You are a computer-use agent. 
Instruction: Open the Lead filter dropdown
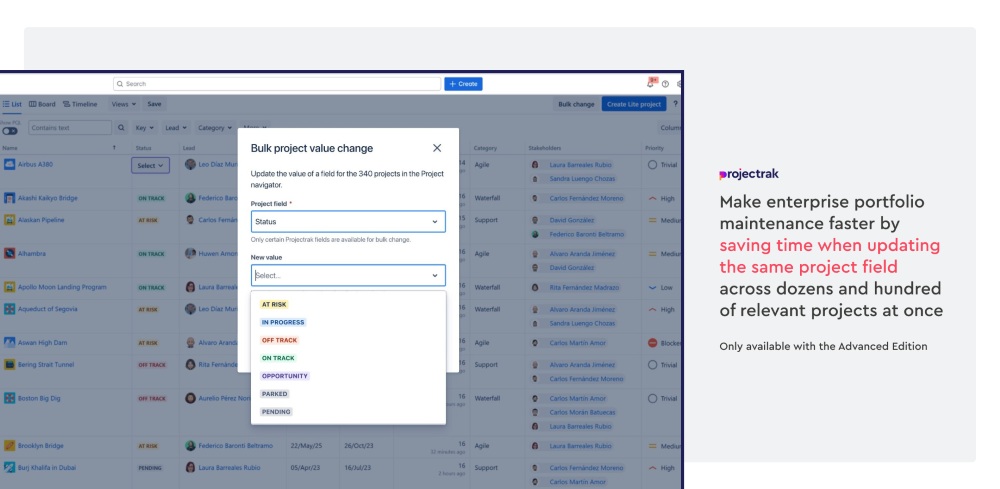(176, 128)
